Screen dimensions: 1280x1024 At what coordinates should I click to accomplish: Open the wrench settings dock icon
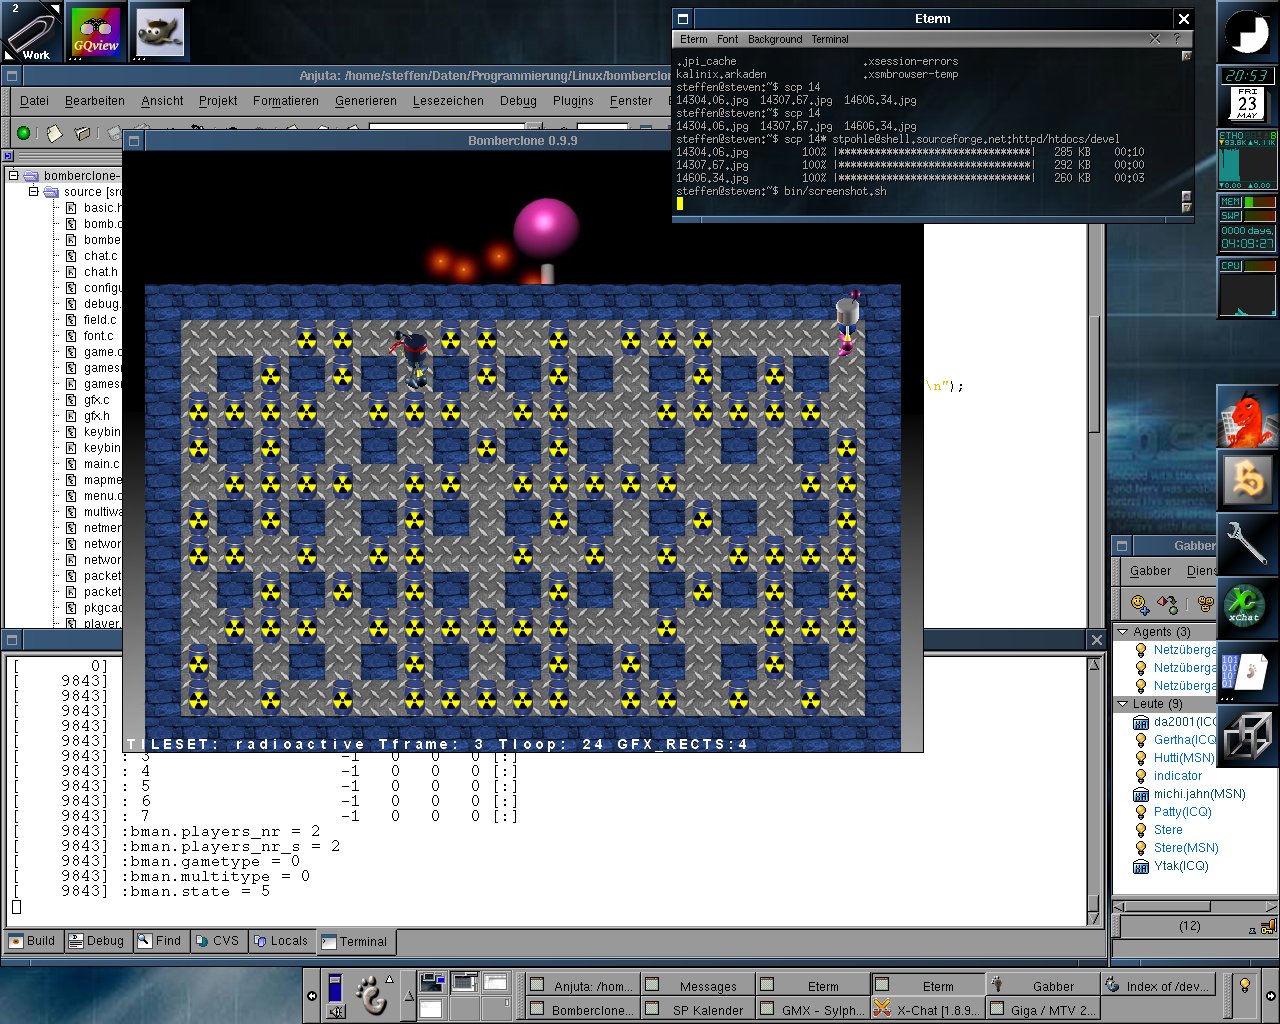click(1247, 545)
